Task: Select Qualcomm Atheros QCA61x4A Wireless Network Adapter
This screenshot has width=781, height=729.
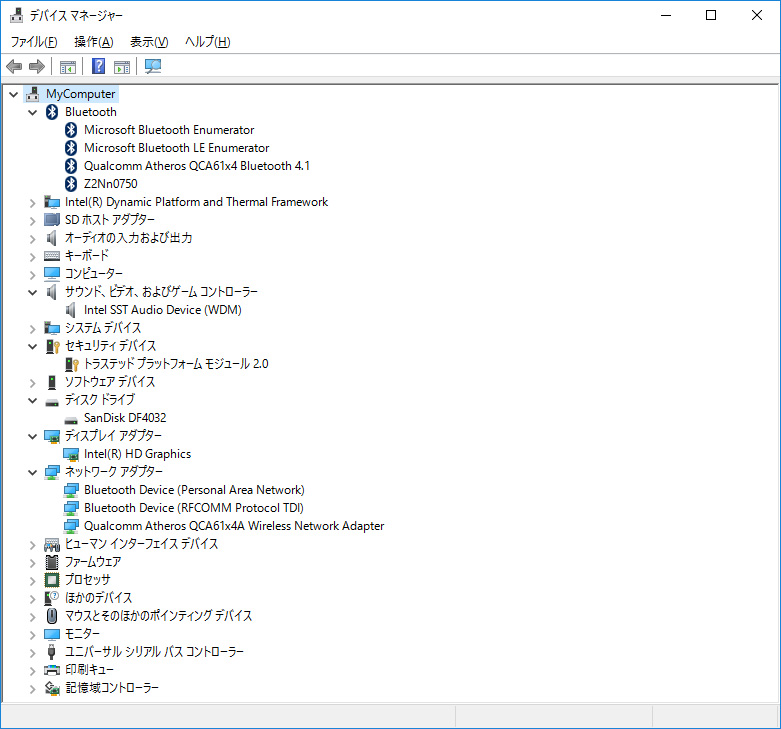Action: [x=233, y=526]
